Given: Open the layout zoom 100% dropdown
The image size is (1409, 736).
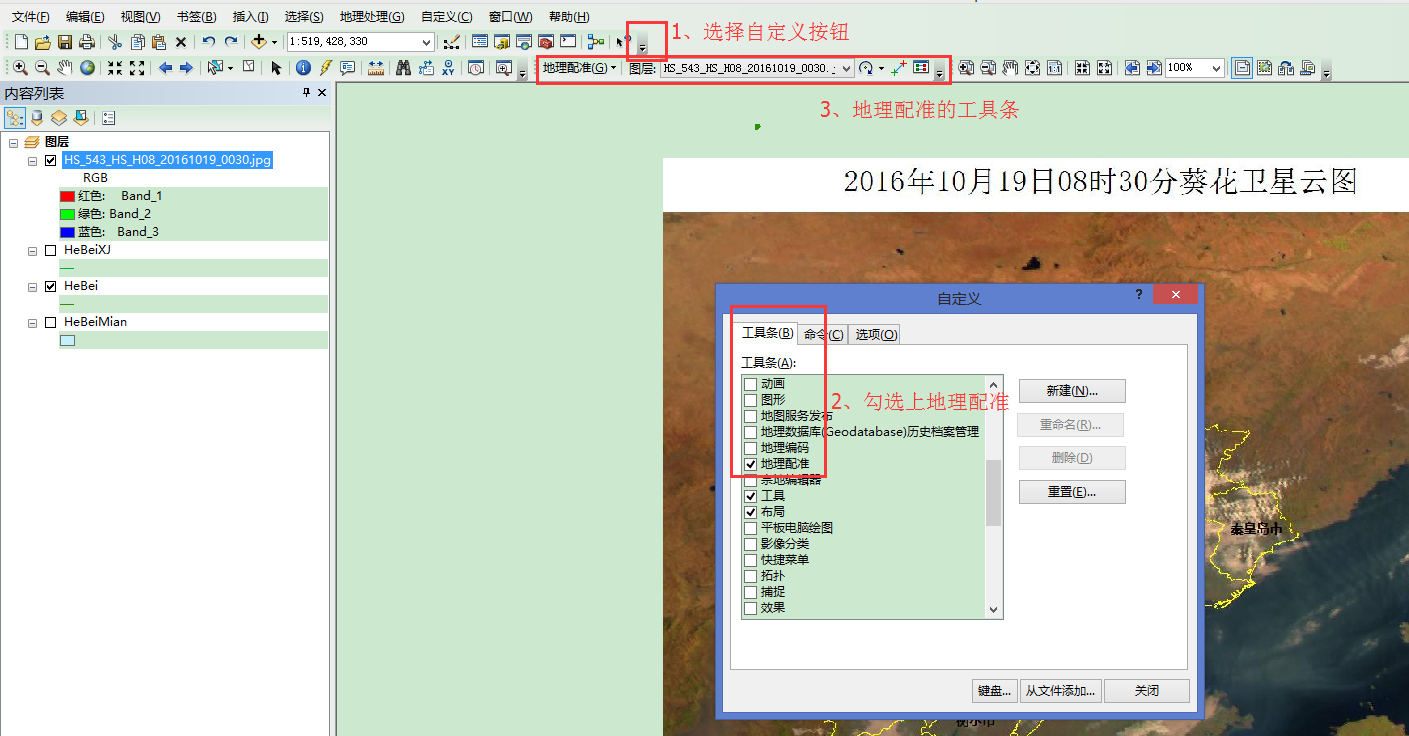Looking at the screenshot, I should tap(1216, 68).
